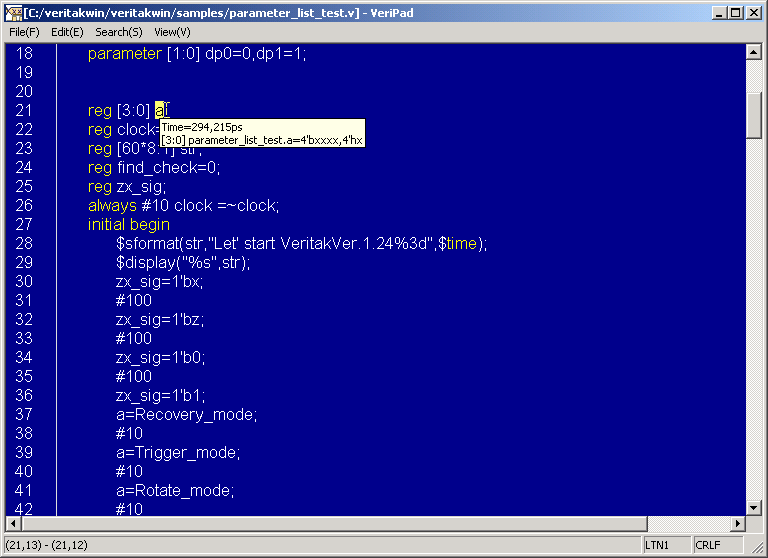Click the vertical scrollbar up arrow
Screen dimensions: 768x558
tap(755, 52)
